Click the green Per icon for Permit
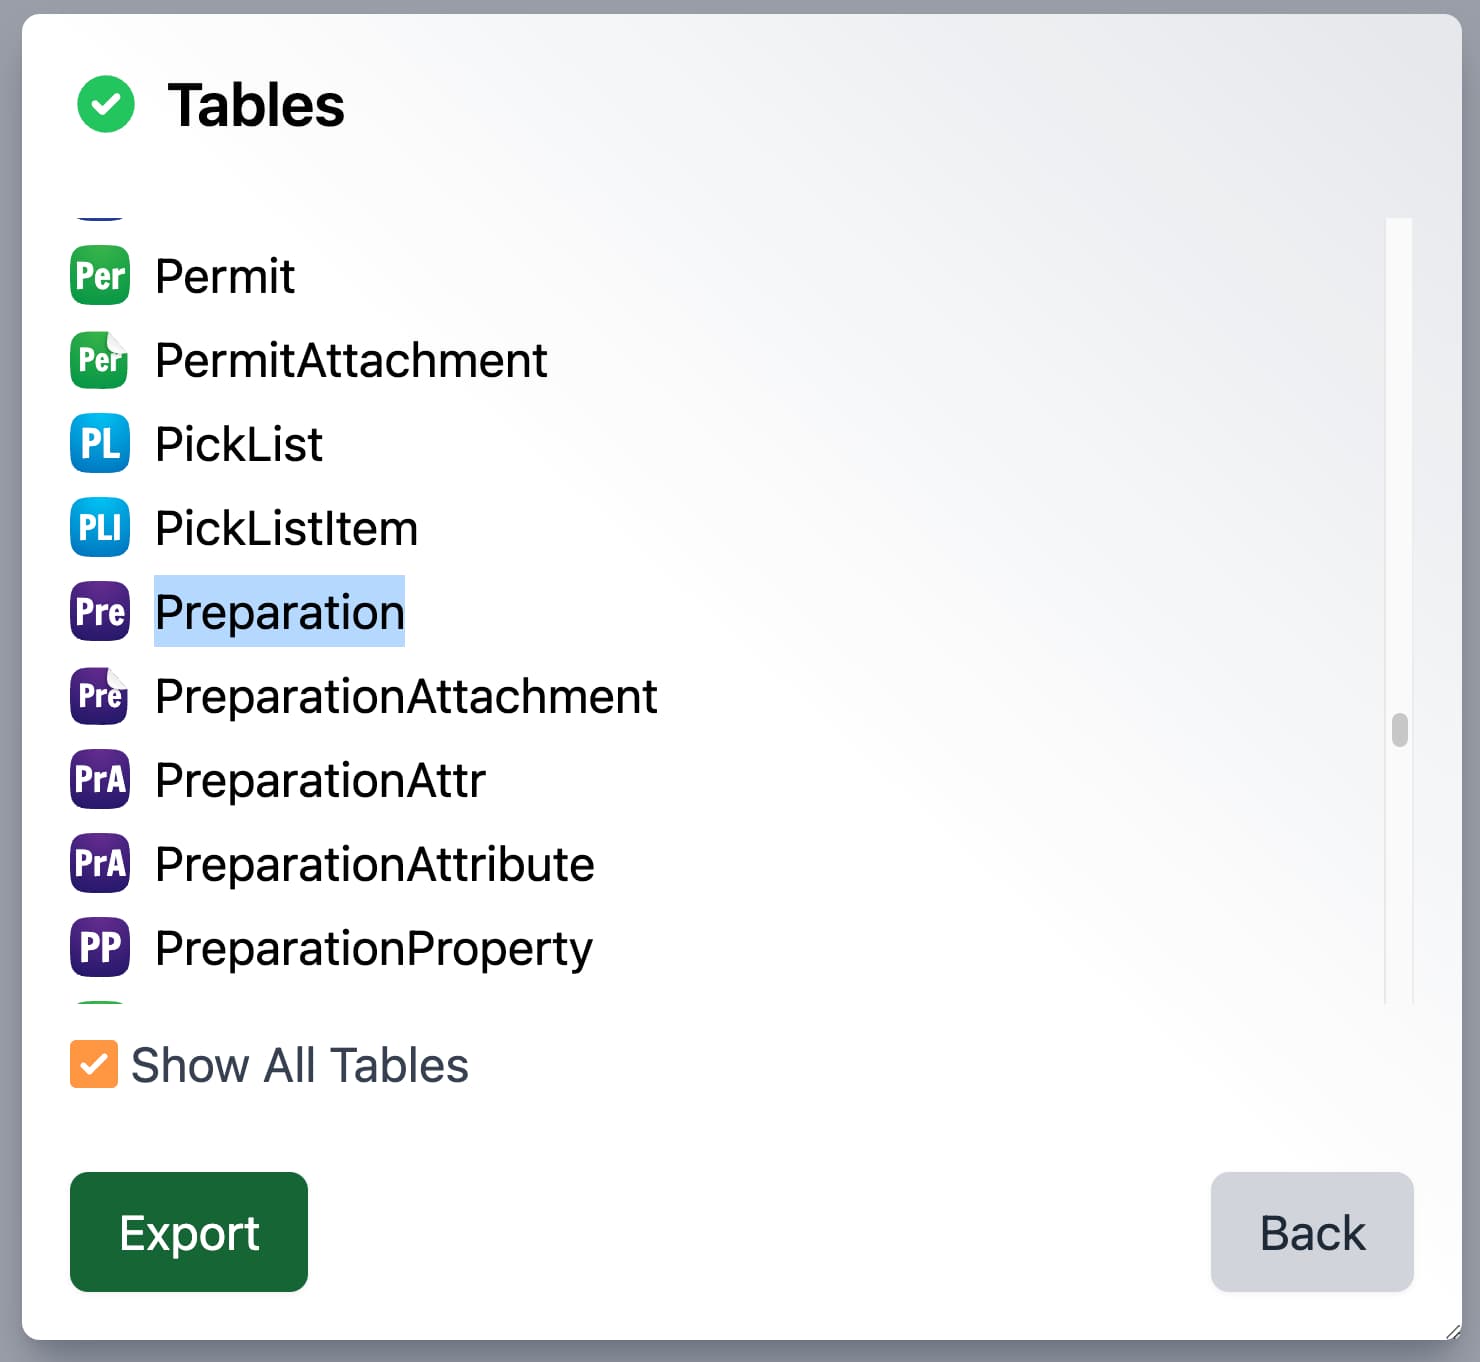Image resolution: width=1480 pixels, height=1362 pixels. coord(100,276)
